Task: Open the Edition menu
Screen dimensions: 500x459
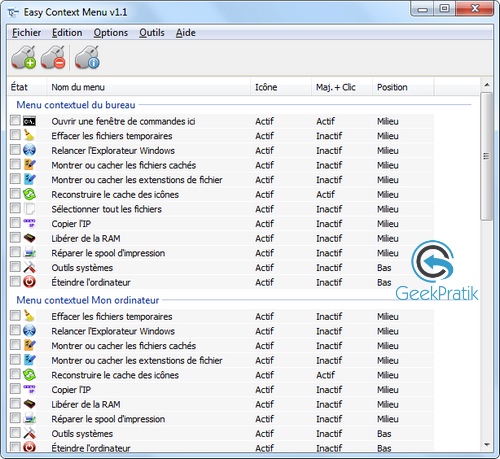Action: [x=67, y=33]
